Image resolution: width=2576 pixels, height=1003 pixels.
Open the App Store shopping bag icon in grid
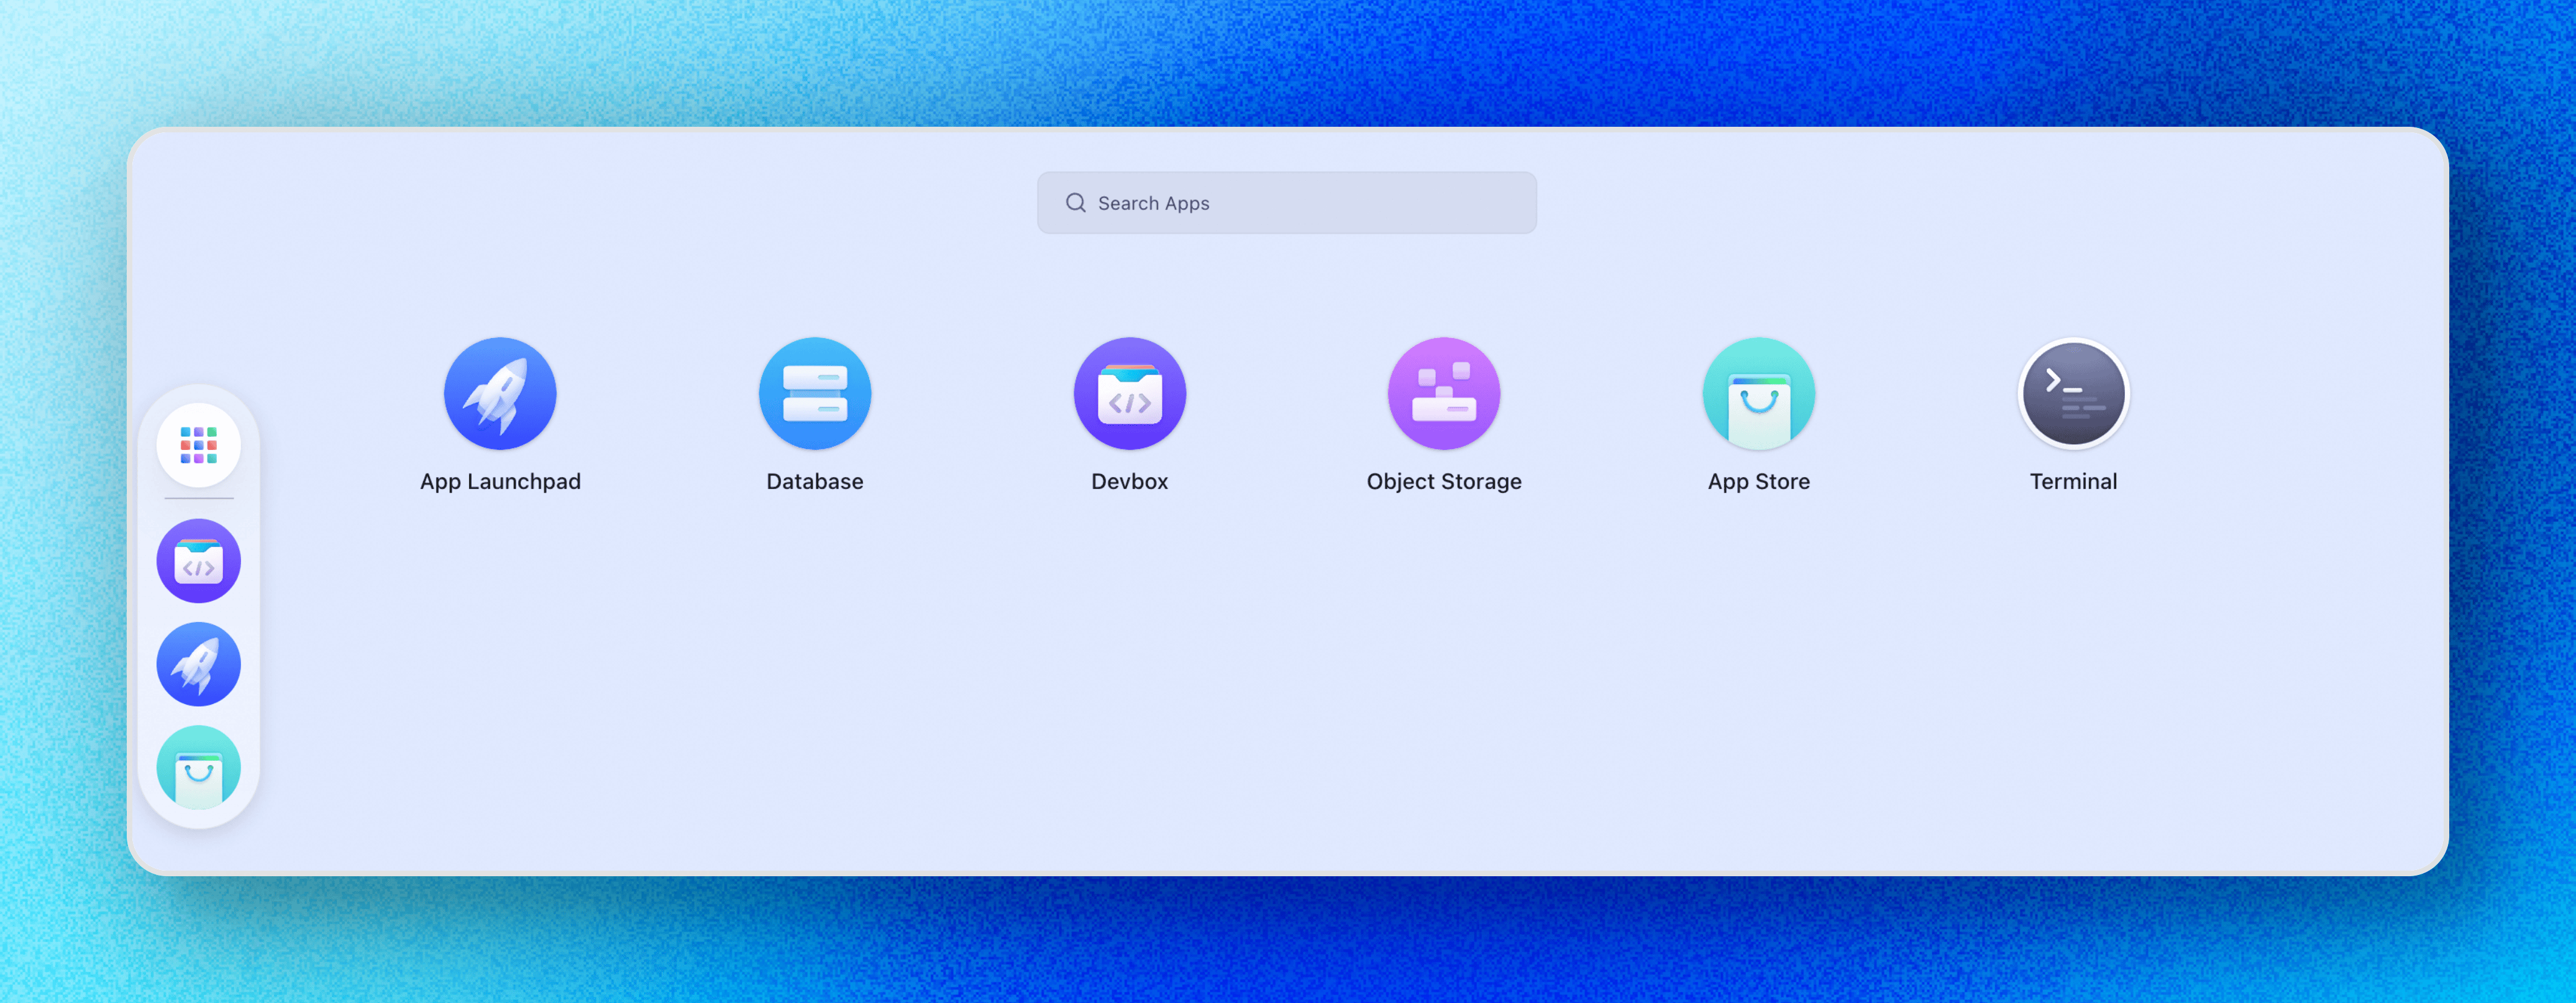(1759, 393)
